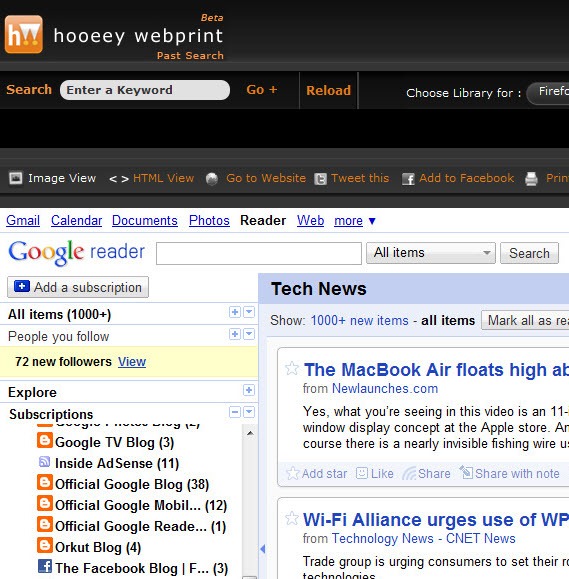Click Share with note on MacBook Air item
The image size is (569, 579).
[510, 474]
